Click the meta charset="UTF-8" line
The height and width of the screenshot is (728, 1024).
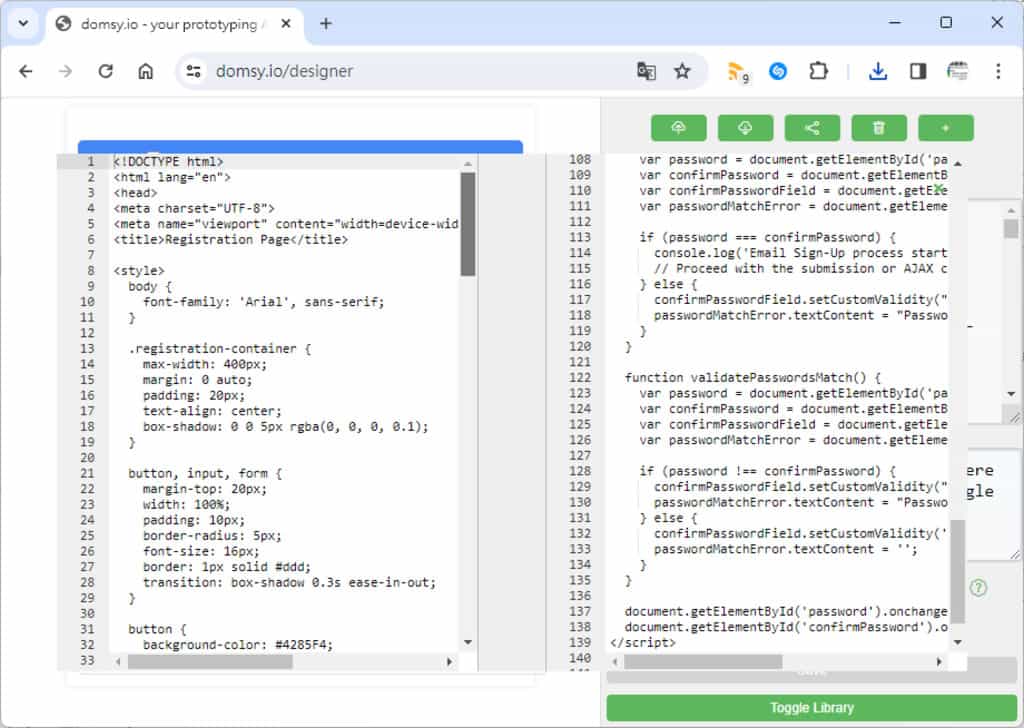(194, 208)
